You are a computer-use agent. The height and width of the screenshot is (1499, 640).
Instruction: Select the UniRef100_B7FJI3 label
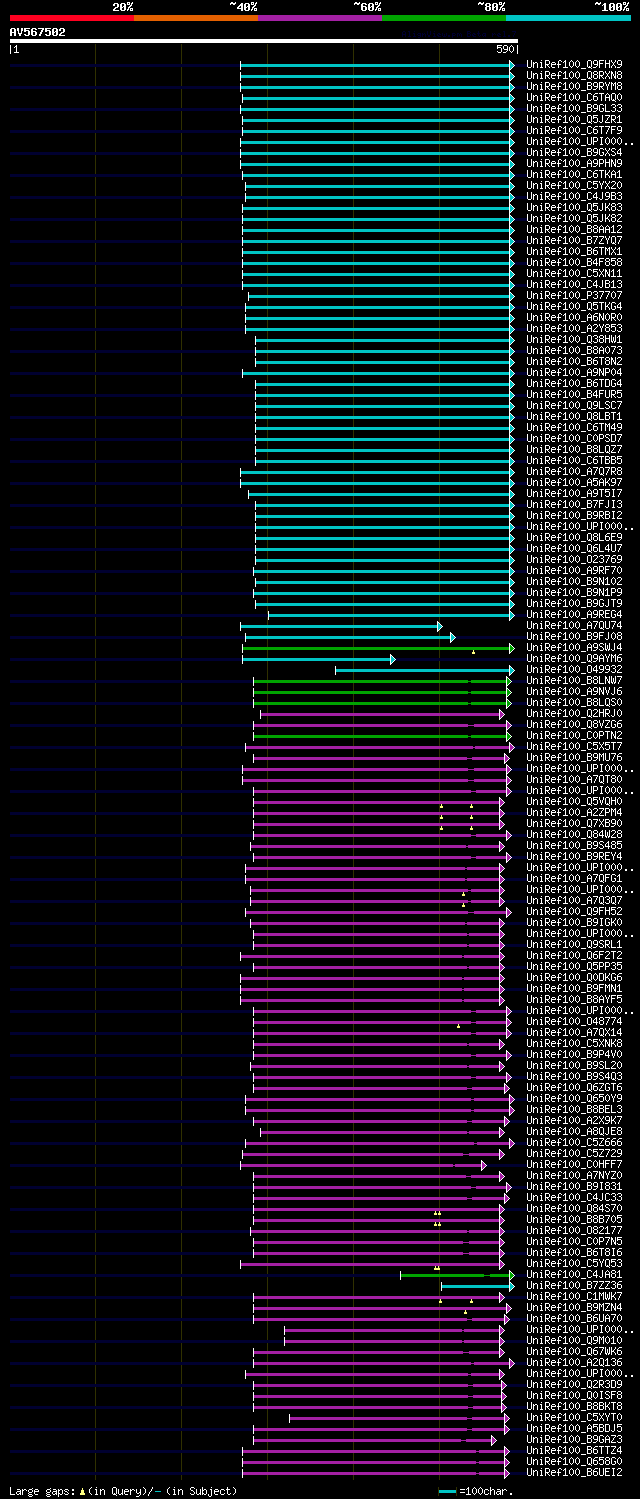574,504
